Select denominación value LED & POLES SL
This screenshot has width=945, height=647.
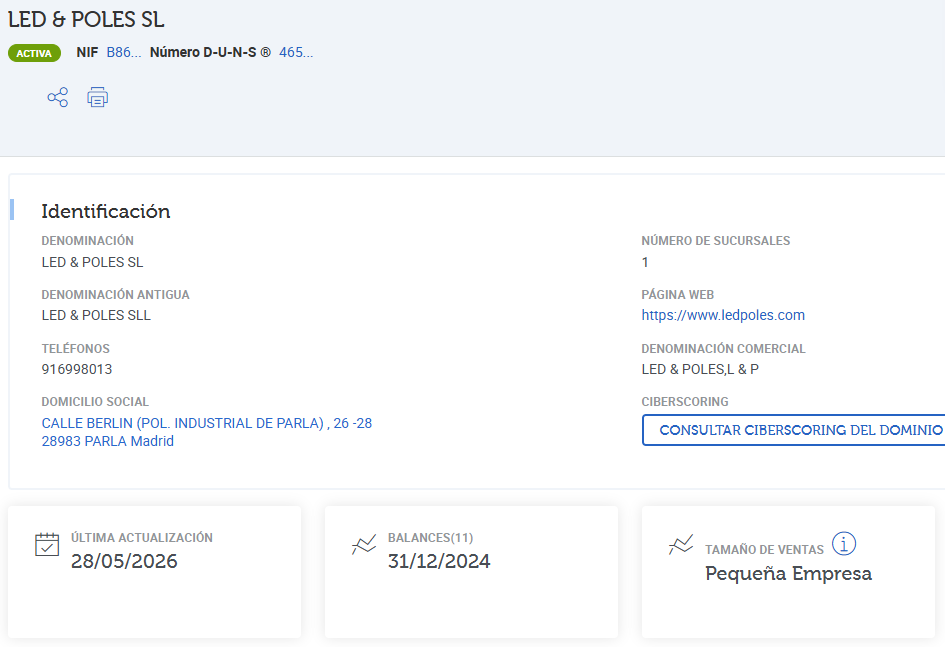point(92,262)
